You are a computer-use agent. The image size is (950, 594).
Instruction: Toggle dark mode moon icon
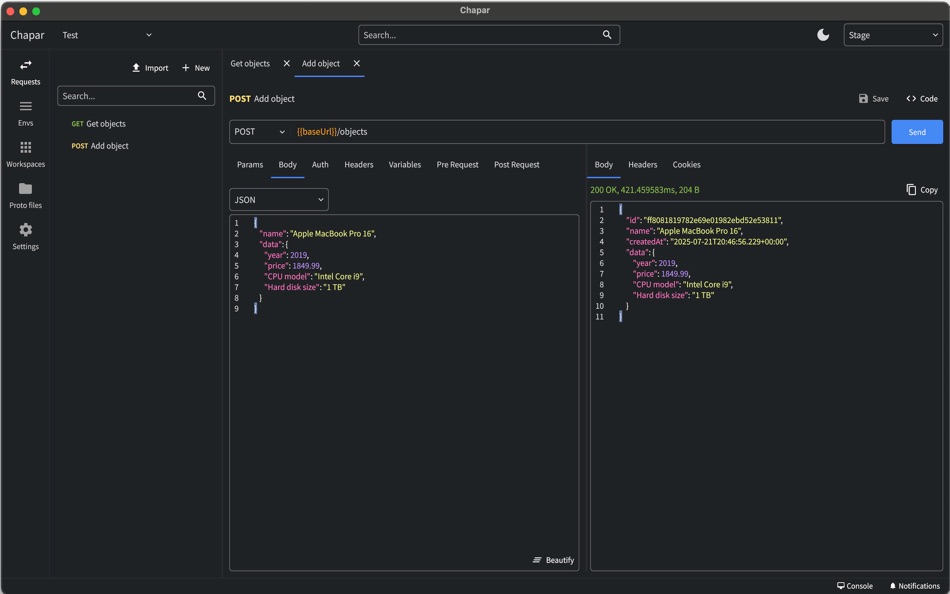823,35
